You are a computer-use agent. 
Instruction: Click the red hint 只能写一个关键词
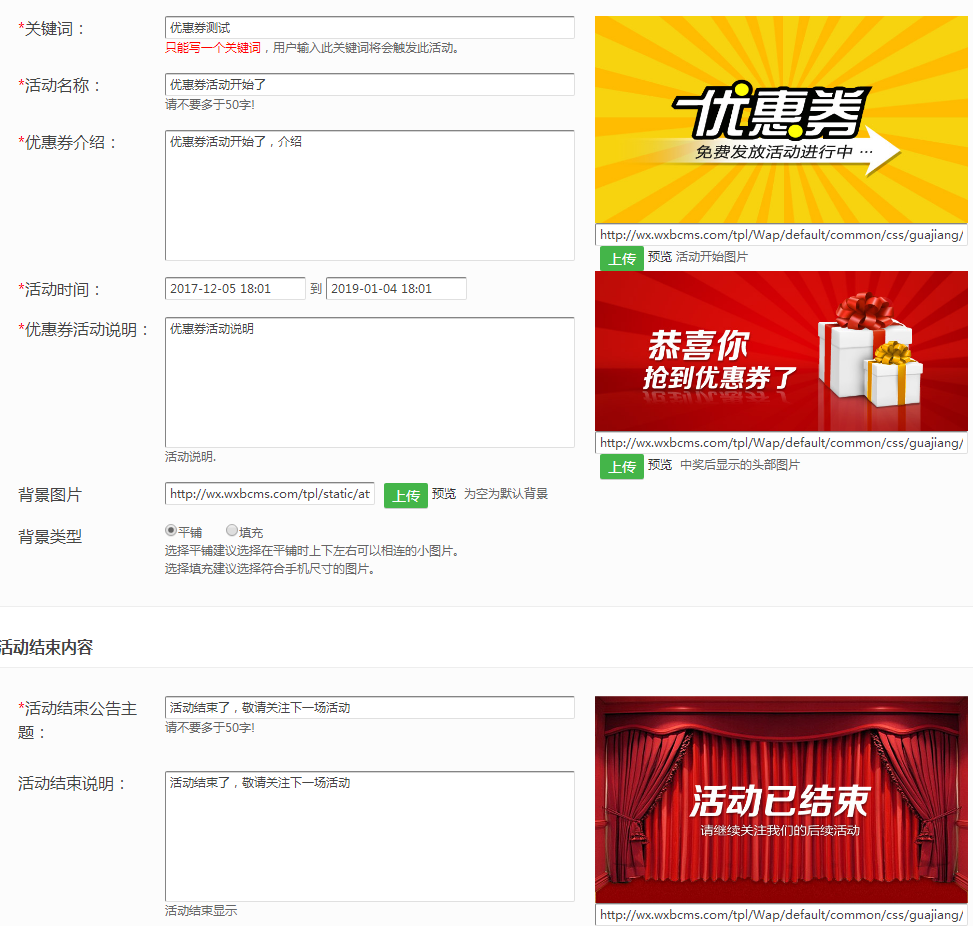tap(213, 48)
